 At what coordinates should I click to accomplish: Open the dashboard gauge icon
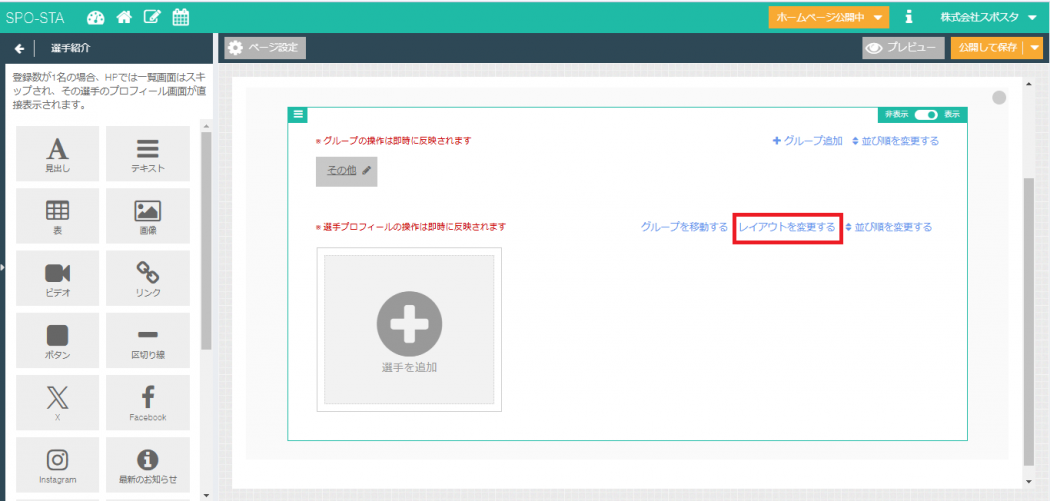(x=96, y=17)
